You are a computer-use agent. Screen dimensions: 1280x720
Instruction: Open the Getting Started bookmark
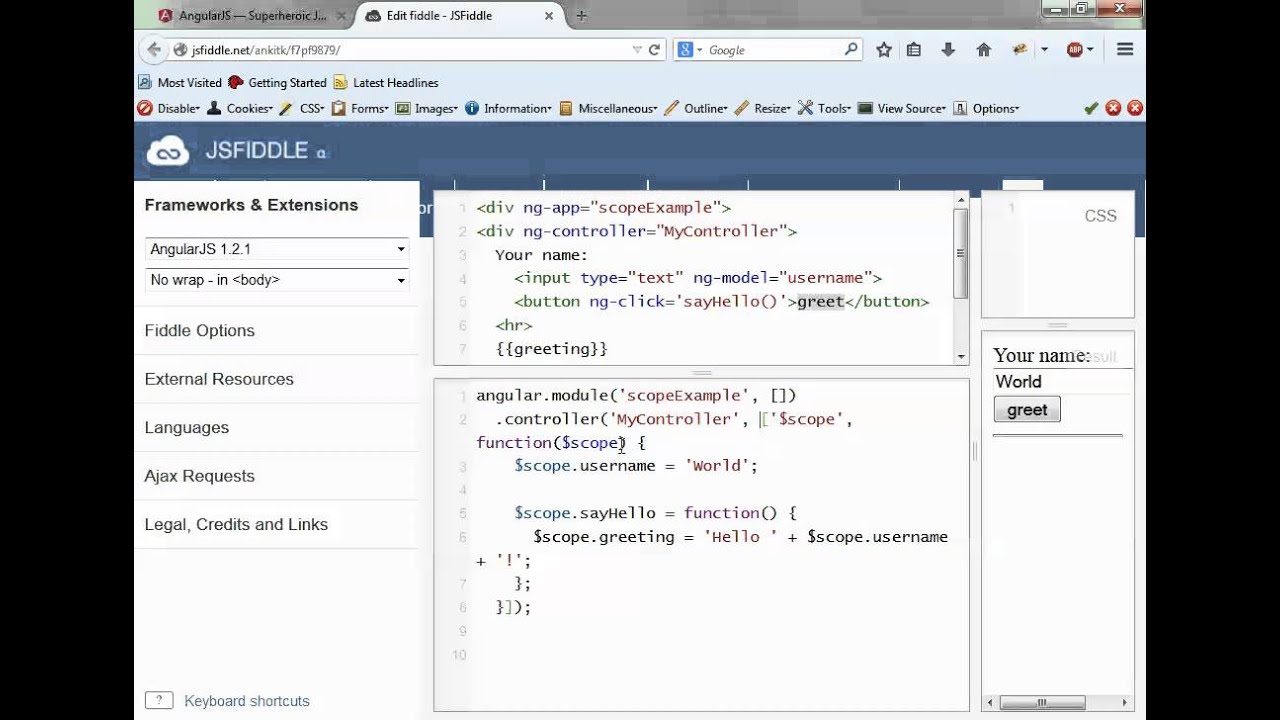click(277, 82)
